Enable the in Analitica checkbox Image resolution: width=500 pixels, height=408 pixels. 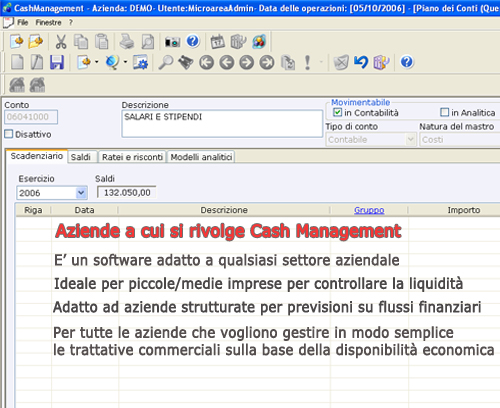pyautogui.click(x=444, y=112)
